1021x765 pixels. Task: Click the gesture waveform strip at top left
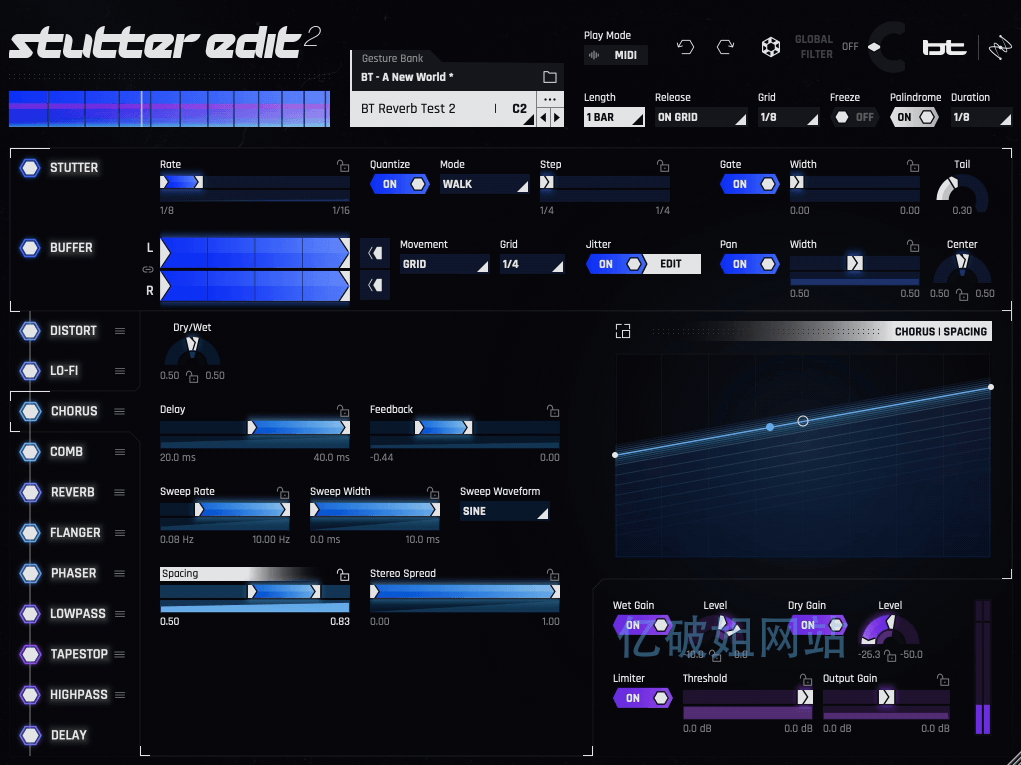click(x=168, y=109)
